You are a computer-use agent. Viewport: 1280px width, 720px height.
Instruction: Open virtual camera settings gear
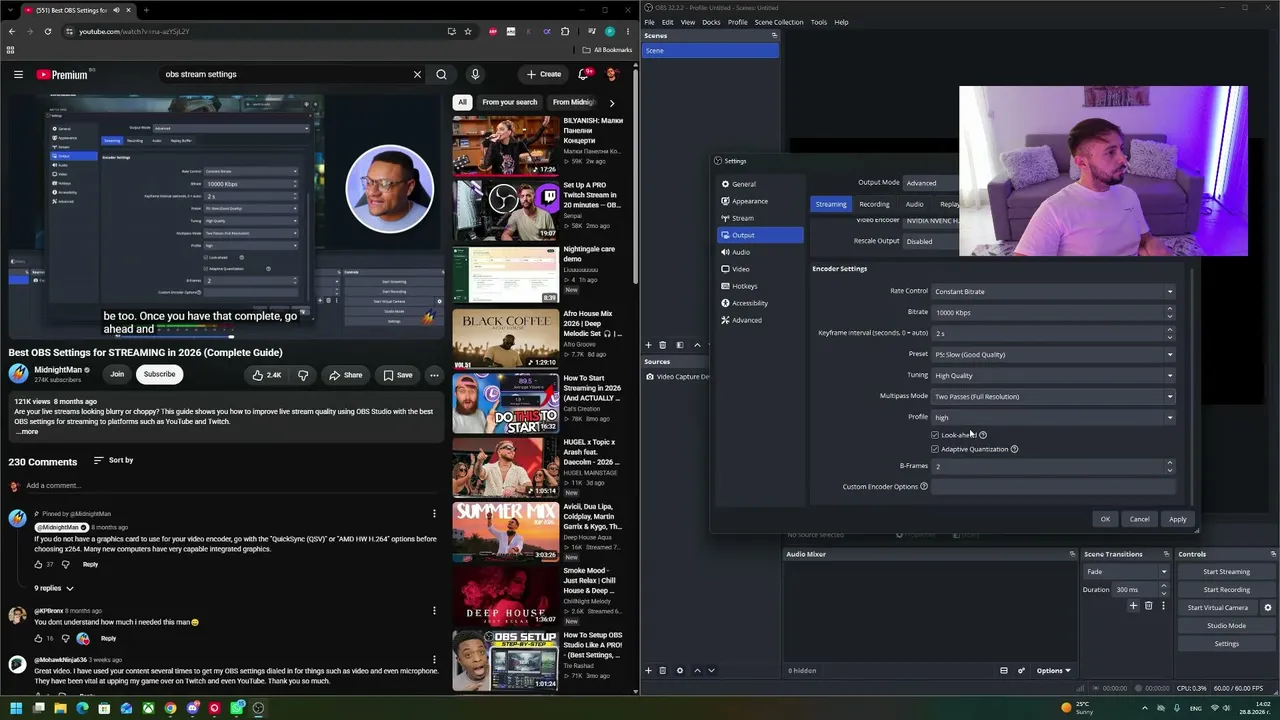click(1268, 607)
